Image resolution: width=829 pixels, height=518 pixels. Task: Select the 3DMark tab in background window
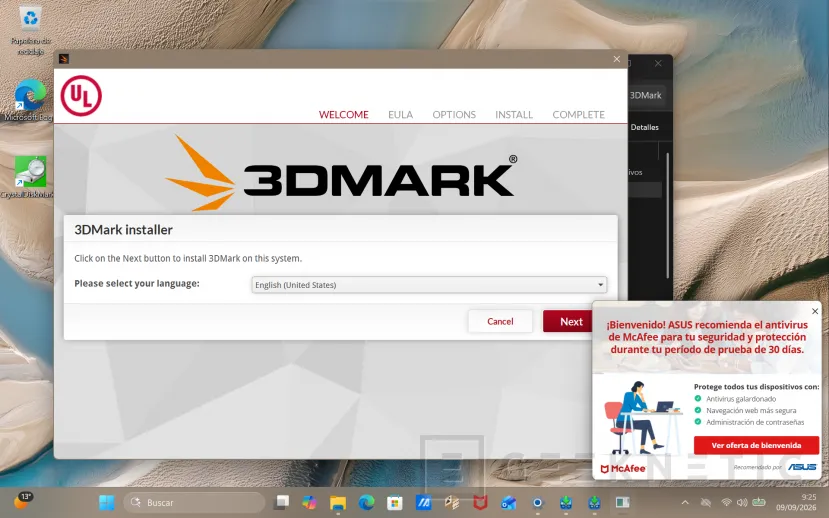click(x=645, y=95)
